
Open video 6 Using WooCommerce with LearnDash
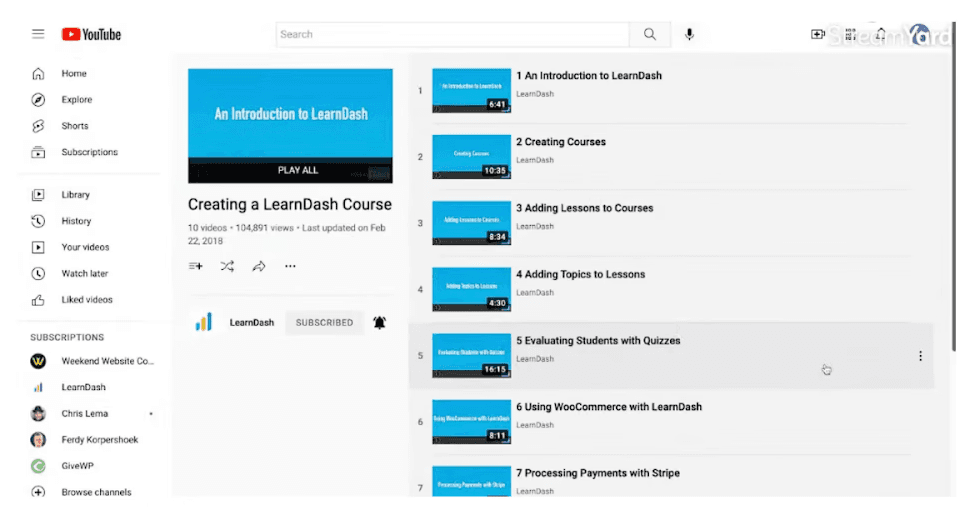[x=609, y=407]
